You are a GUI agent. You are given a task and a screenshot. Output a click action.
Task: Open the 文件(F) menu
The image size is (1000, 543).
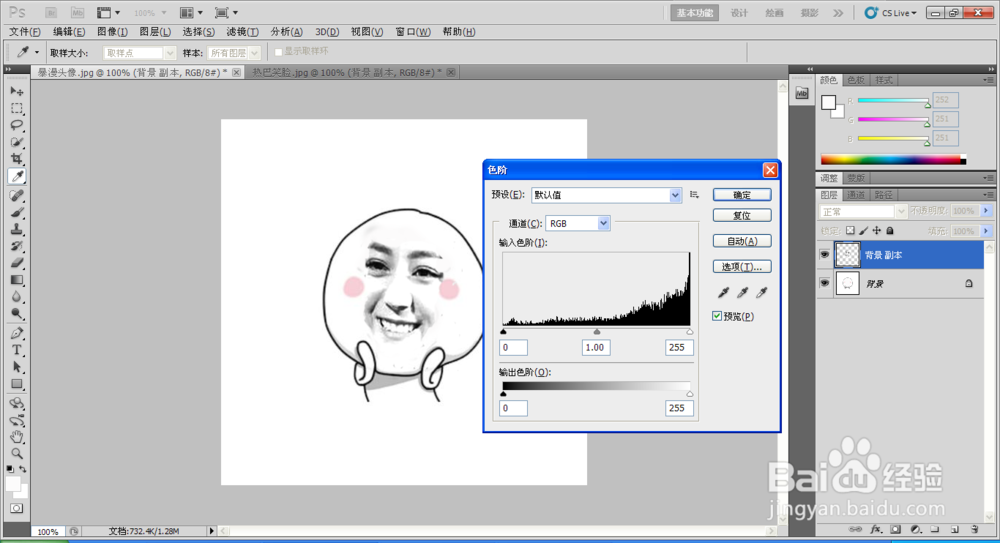pos(25,31)
